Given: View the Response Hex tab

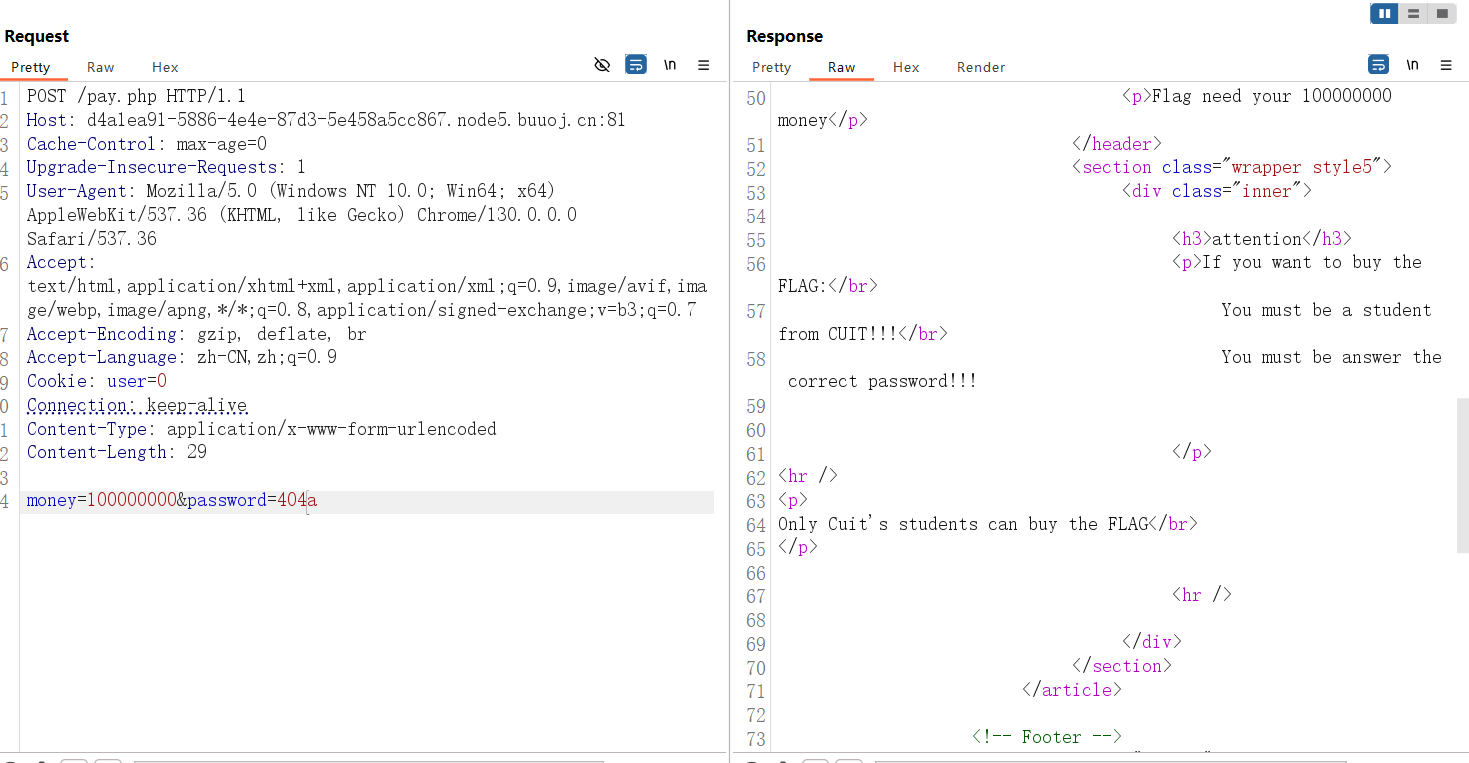Looking at the screenshot, I should click(x=906, y=67).
